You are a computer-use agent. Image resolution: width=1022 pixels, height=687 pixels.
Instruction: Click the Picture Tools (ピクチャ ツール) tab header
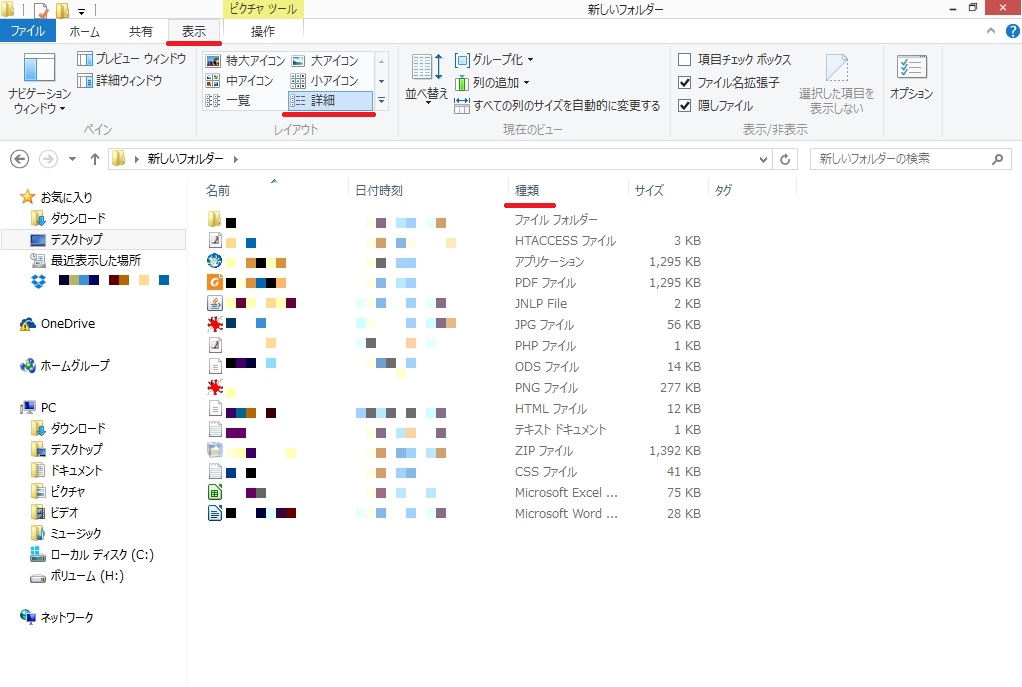pos(263,9)
